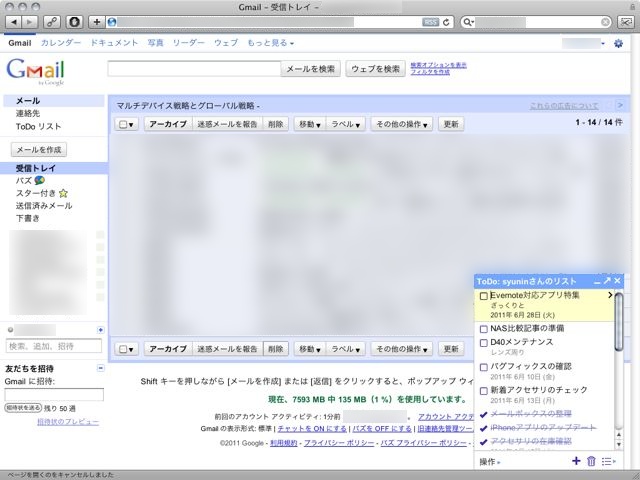Pop out the ToDo list panel with the arrow icon
The image size is (640, 480).
click(607, 281)
